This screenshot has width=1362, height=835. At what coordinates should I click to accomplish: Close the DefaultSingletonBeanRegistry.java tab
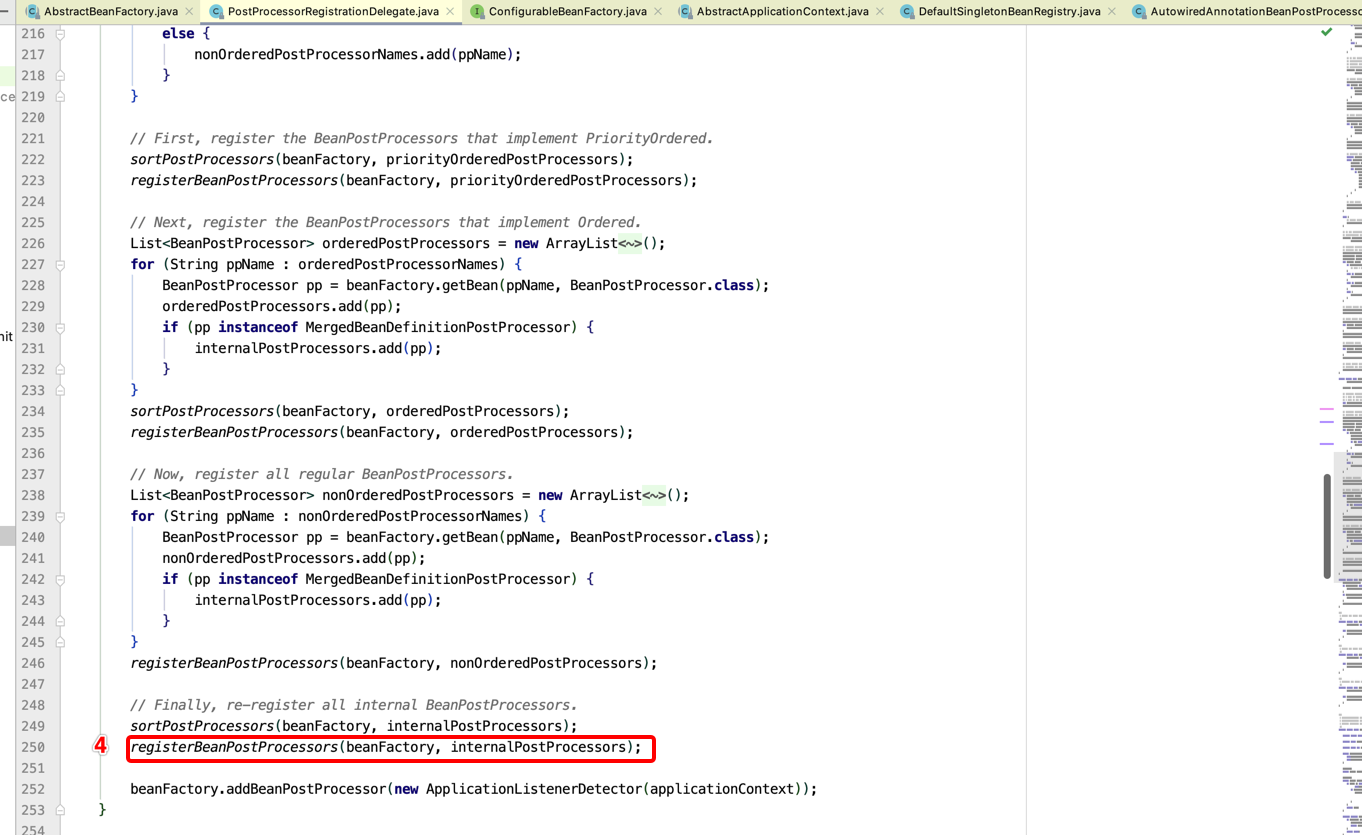[1112, 11]
